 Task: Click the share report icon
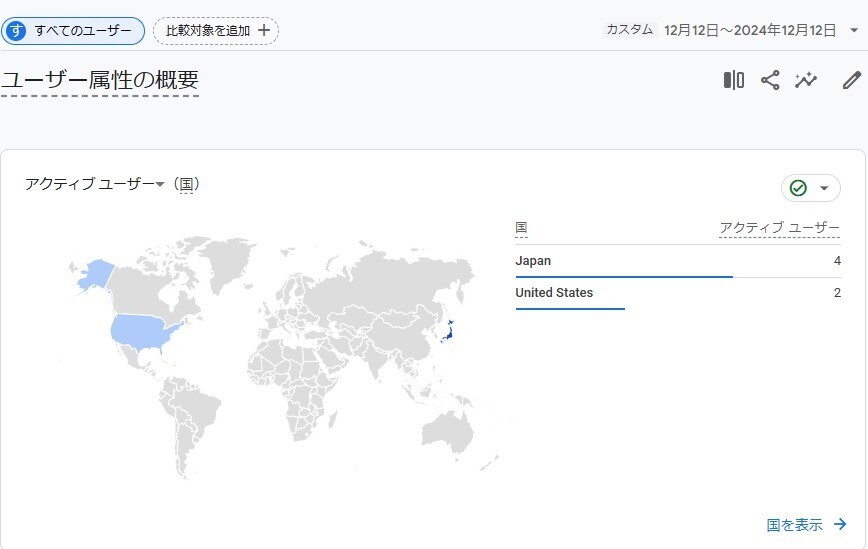tap(770, 80)
